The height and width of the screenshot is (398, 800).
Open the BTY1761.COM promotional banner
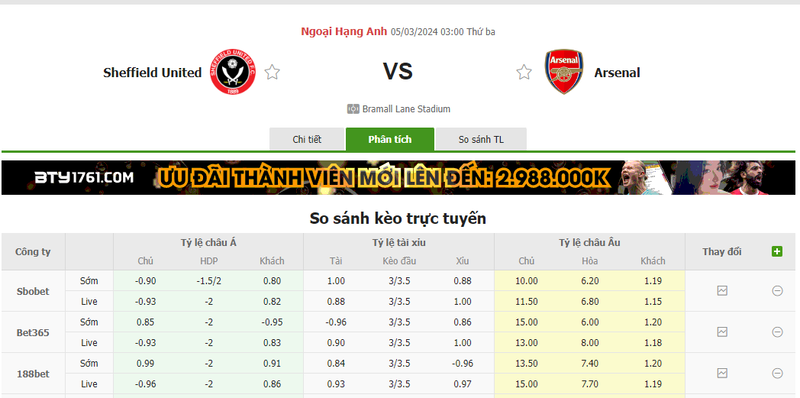[x=398, y=178]
